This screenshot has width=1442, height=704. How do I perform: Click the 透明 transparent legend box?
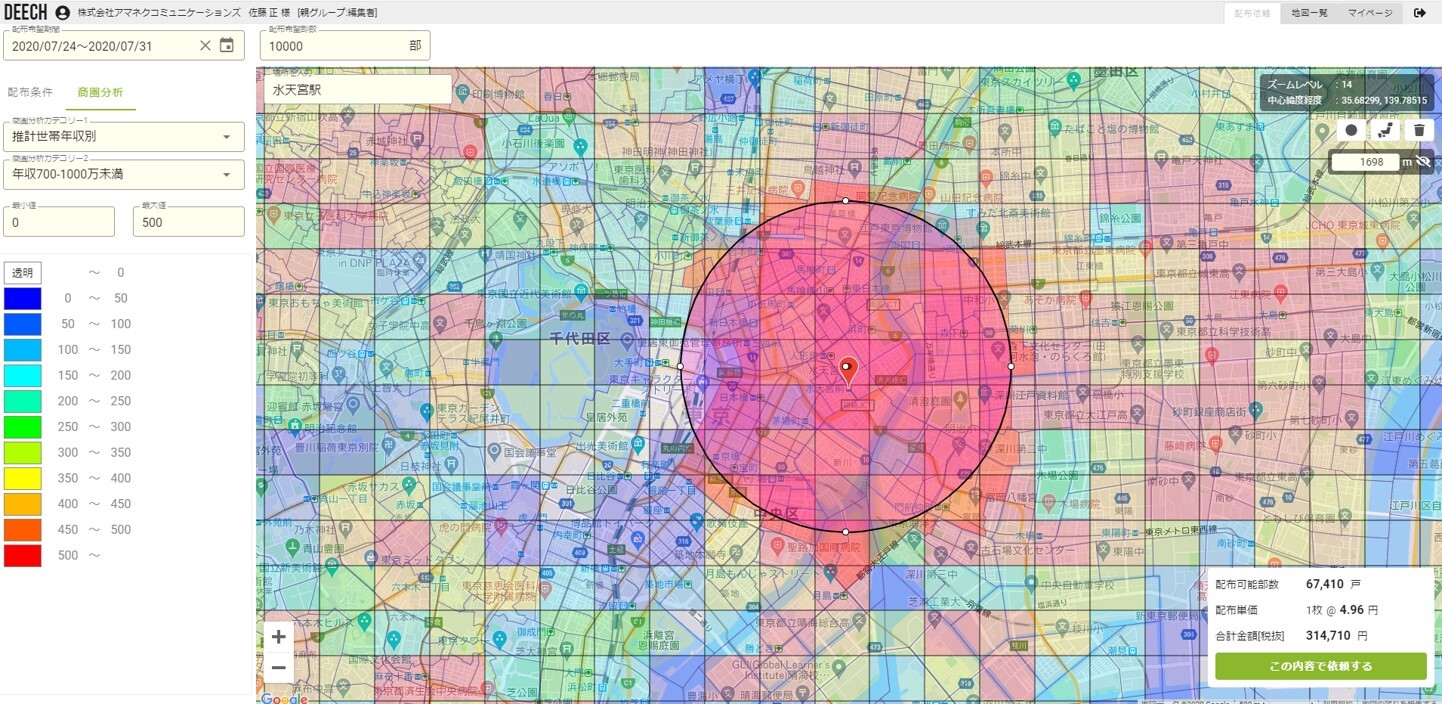click(x=22, y=272)
